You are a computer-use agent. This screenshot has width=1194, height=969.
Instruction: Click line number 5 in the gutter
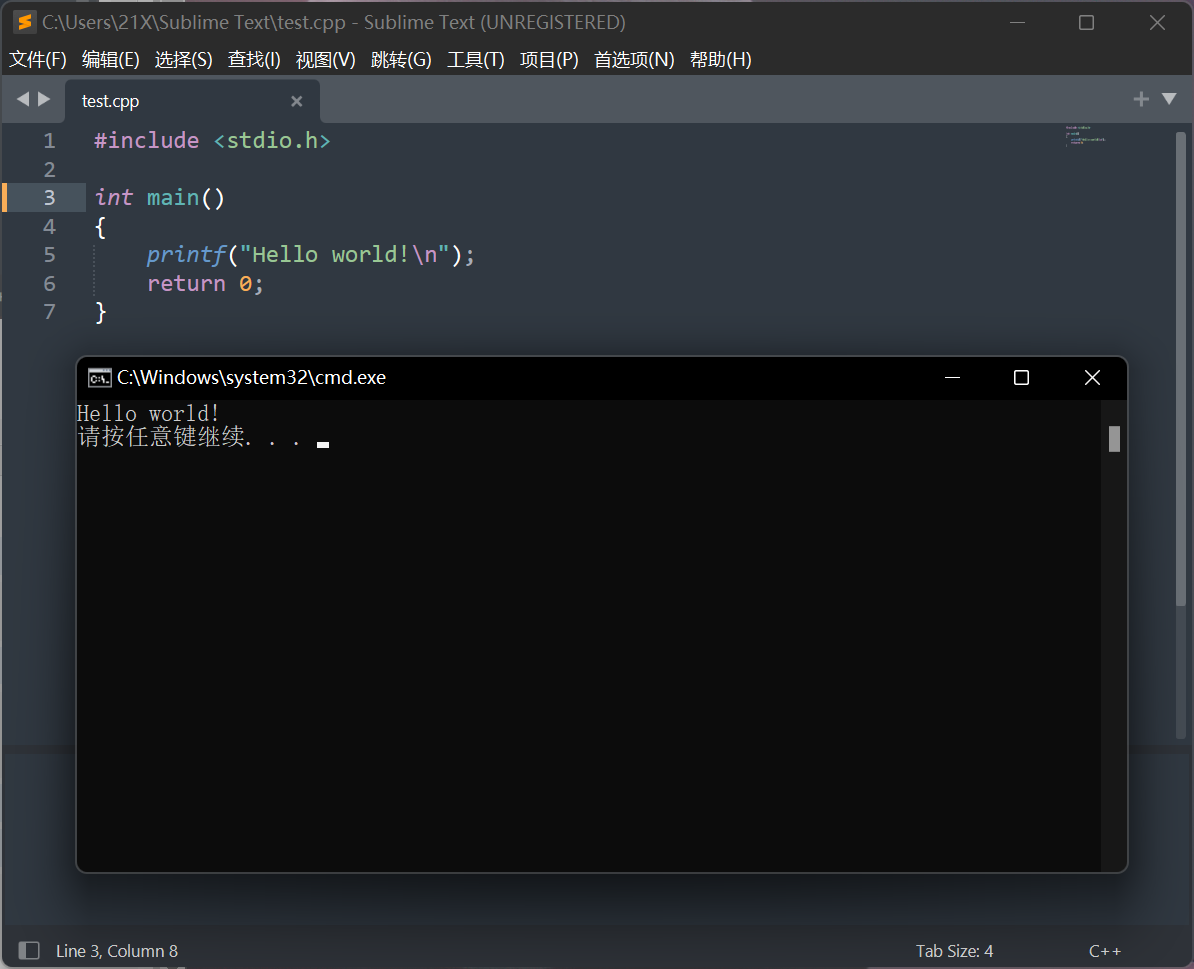pyautogui.click(x=49, y=255)
